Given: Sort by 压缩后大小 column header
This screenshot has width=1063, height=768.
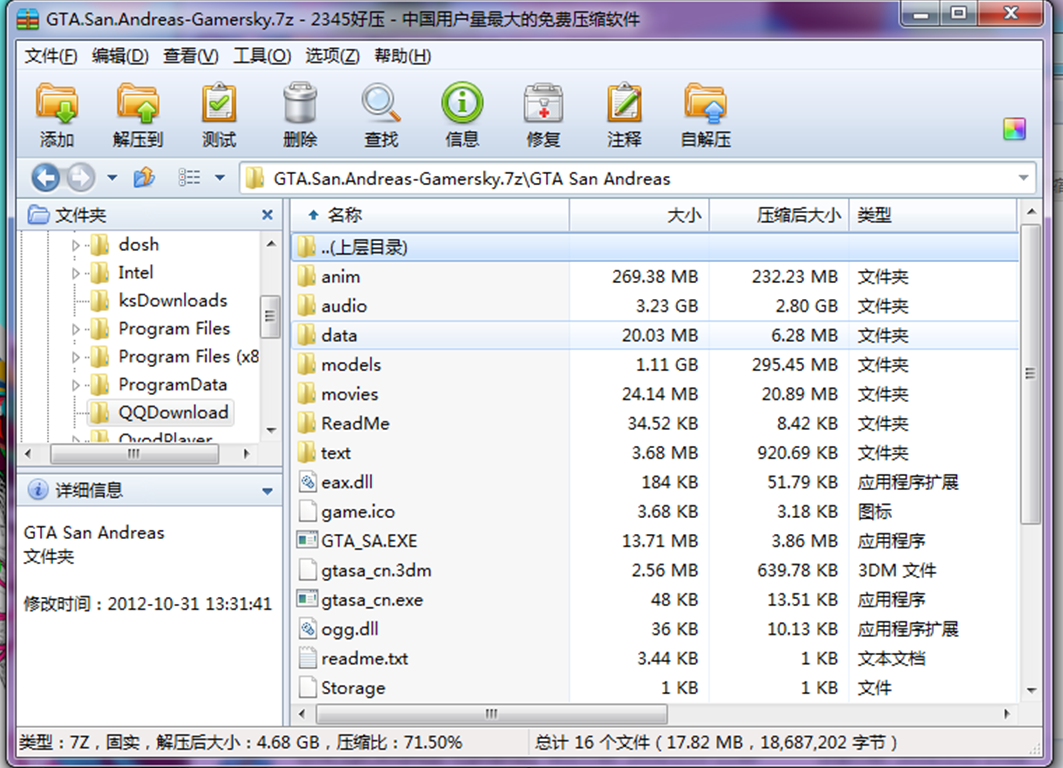Looking at the screenshot, I should (x=779, y=216).
